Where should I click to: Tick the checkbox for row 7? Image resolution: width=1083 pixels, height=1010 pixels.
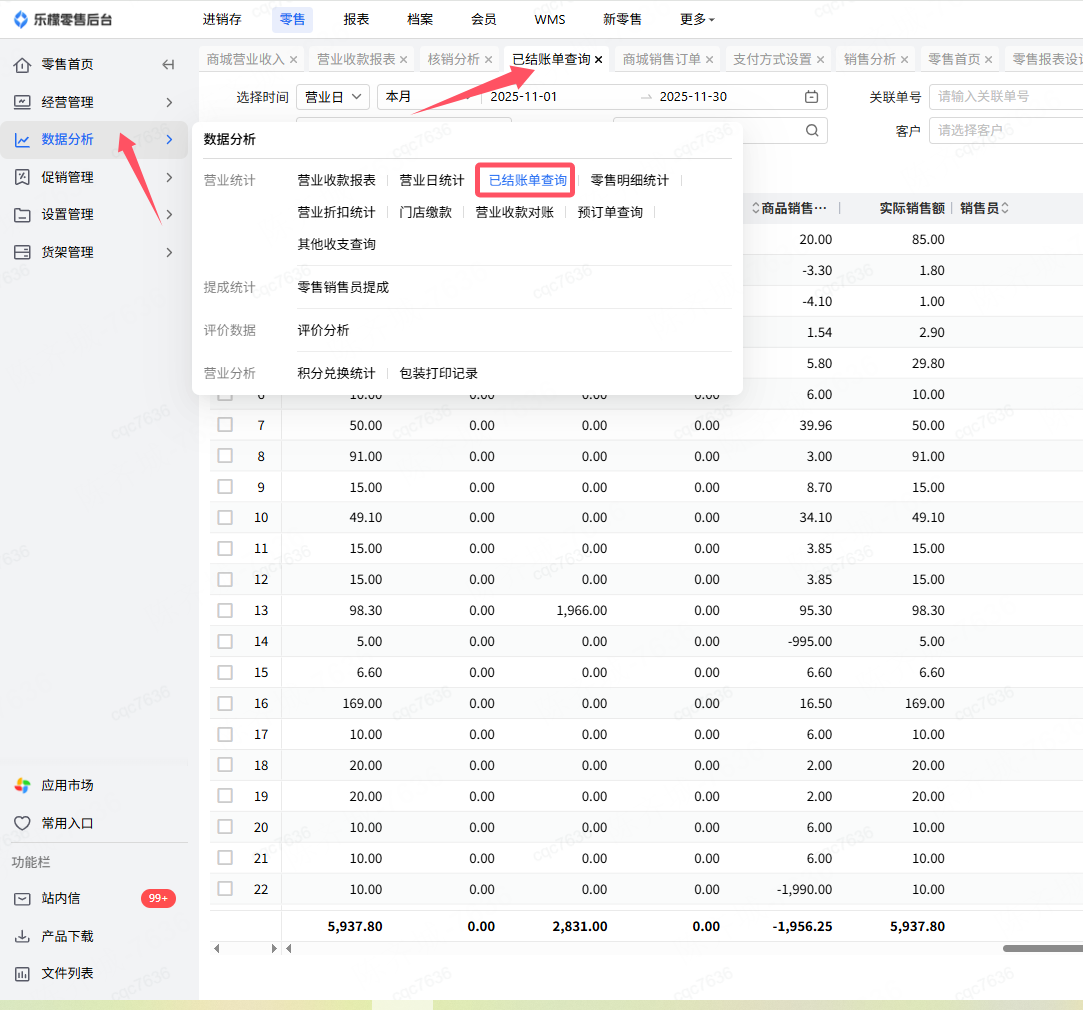pyautogui.click(x=225, y=425)
